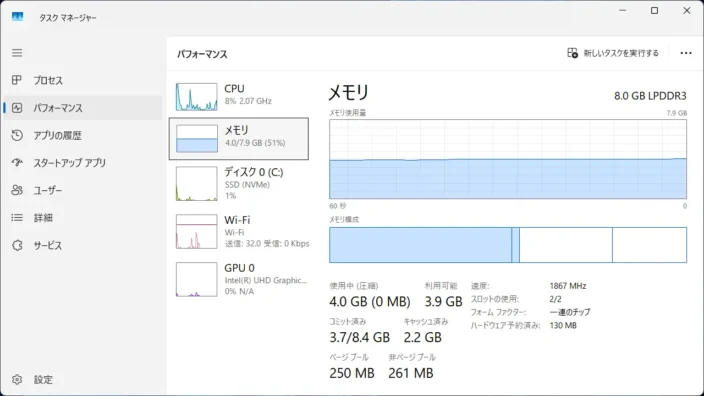Click the 設定 gear icon
Image resolution: width=704 pixels, height=396 pixels.
(17, 379)
